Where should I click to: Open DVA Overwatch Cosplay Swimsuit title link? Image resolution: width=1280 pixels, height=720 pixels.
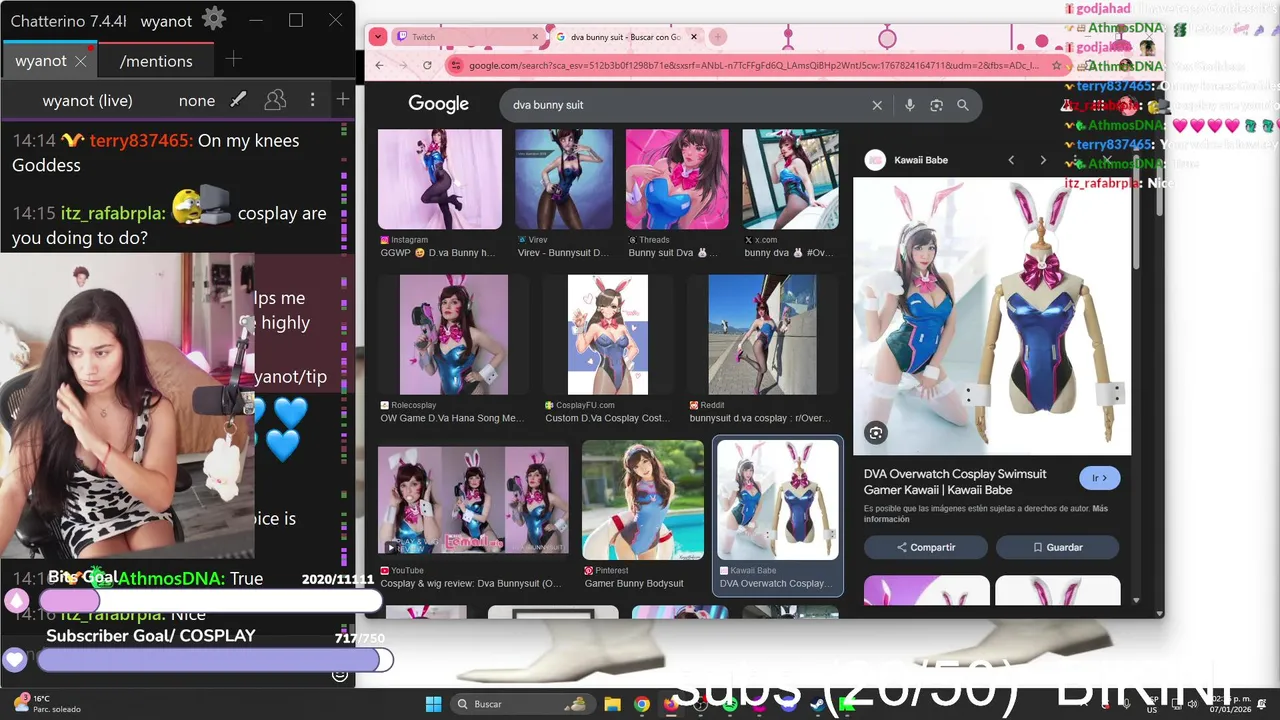(x=955, y=482)
